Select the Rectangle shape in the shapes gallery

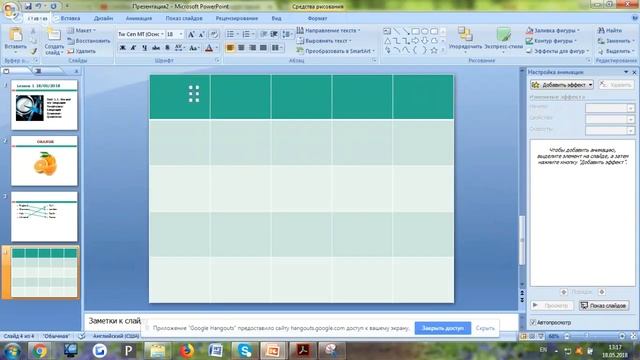(415, 31)
